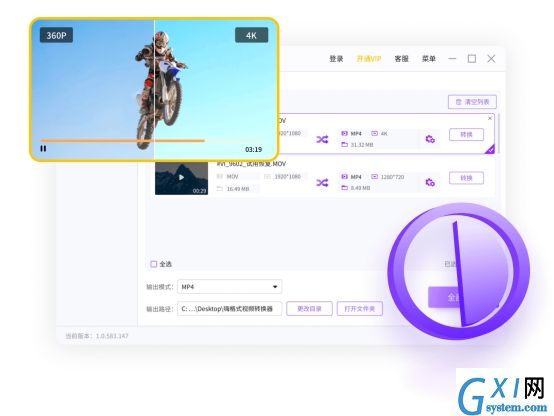Screen dimensions: 554x416
Task: Remove the first file with its X icon
Action: 490,118
